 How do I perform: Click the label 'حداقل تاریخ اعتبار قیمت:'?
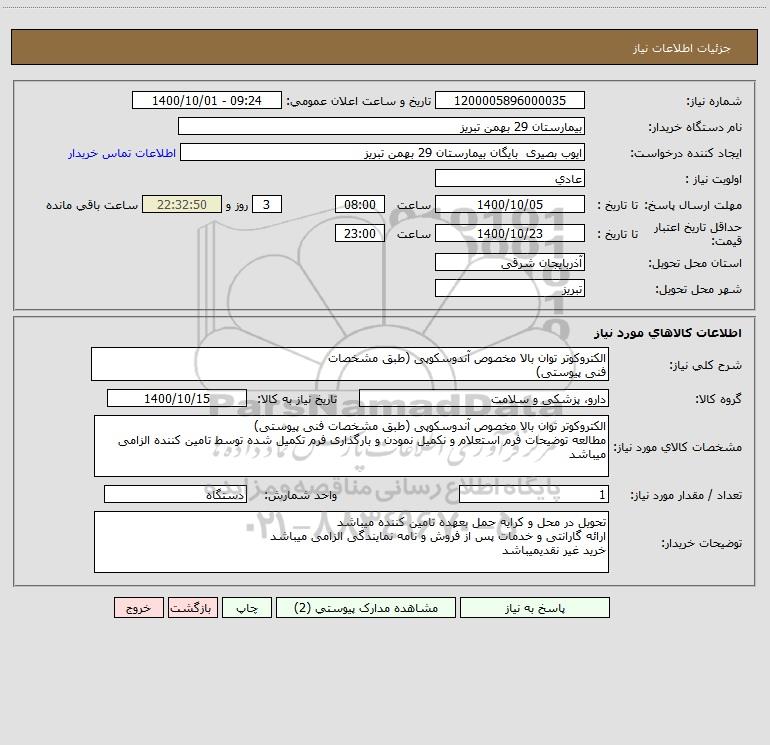[x=698, y=234]
